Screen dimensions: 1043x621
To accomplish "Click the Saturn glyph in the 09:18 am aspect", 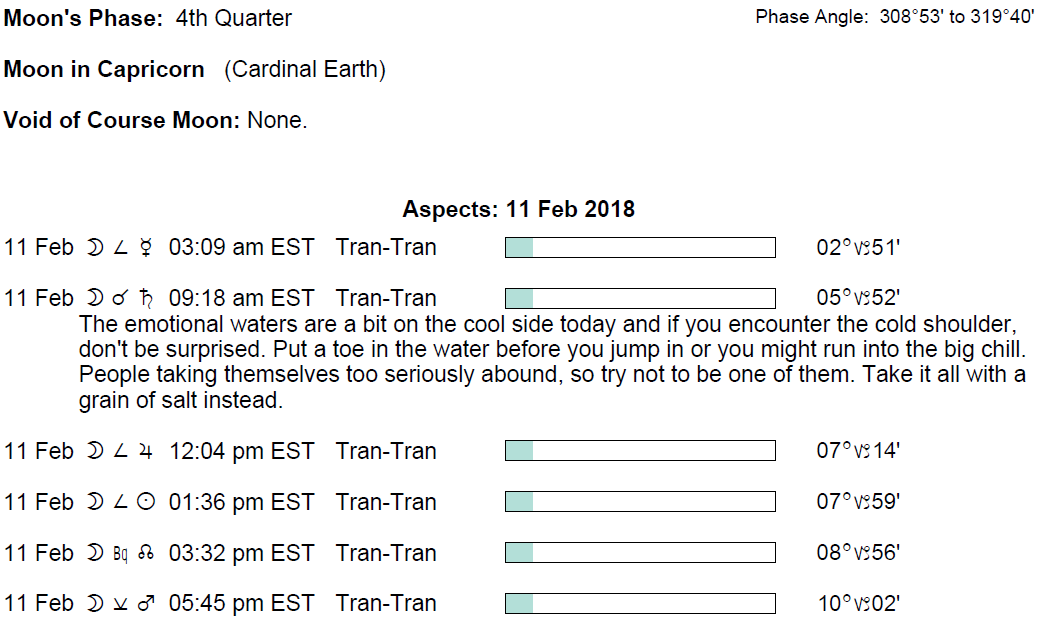I will pyautogui.click(x=146, y=298).
